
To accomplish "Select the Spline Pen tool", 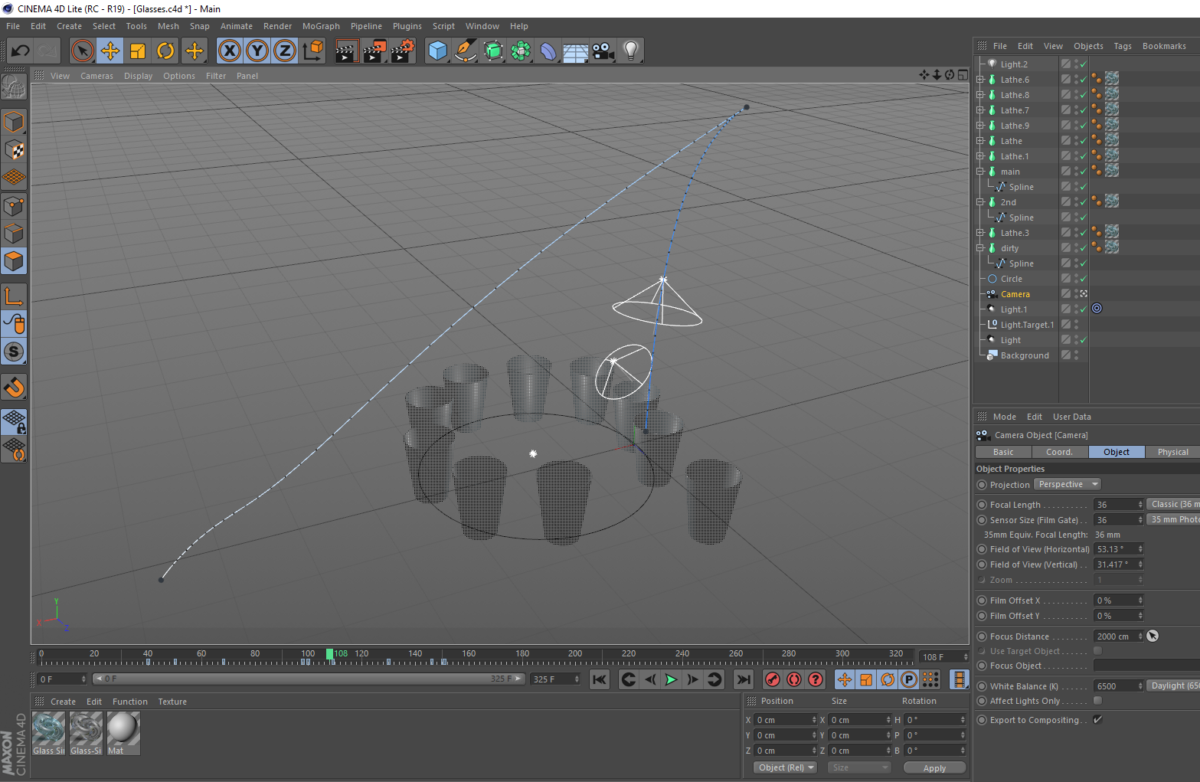I will 465,50.
